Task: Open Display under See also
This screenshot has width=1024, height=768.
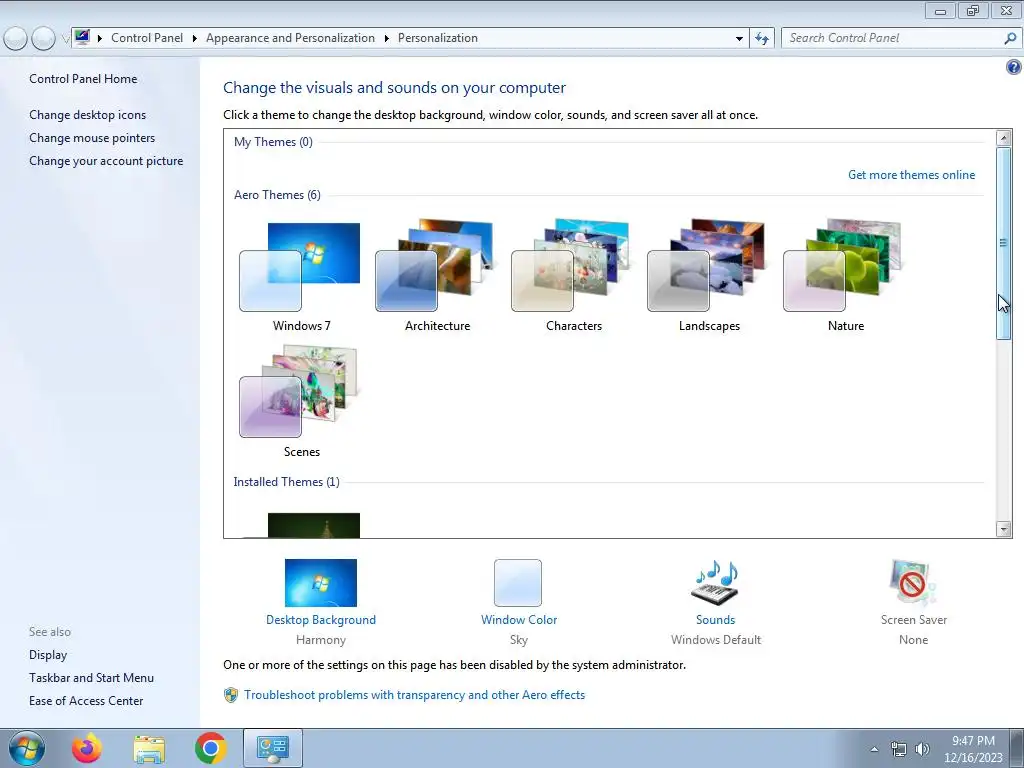Action: [x=48, y=655]
